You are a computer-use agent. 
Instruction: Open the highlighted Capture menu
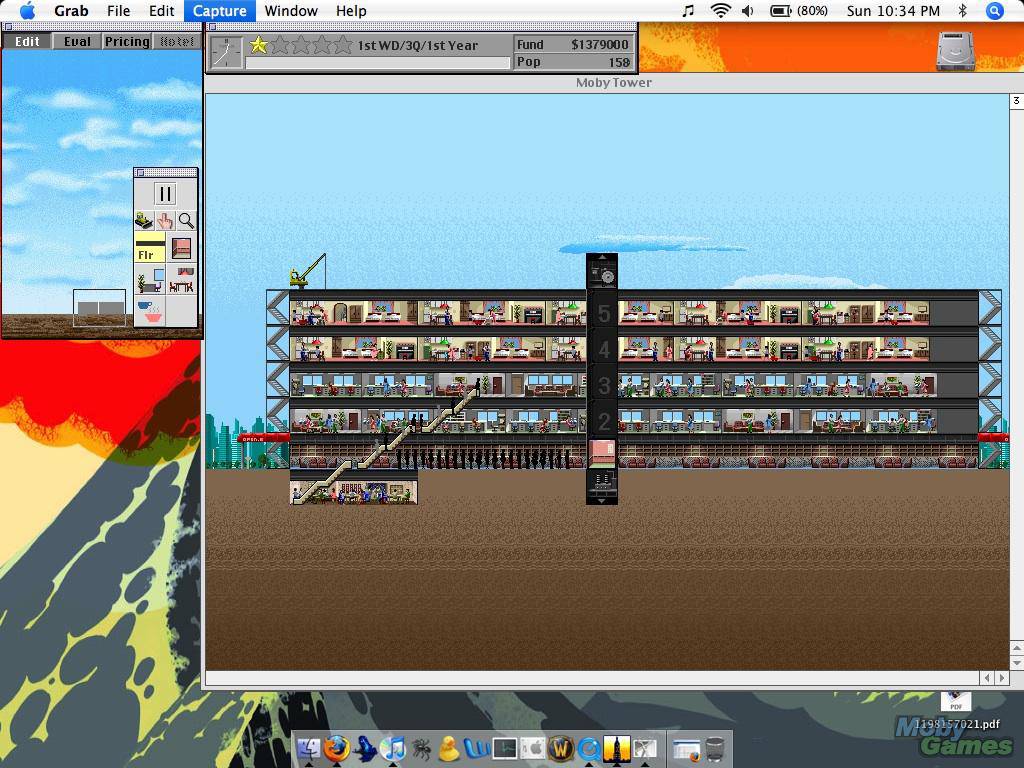[x=219, y=10]
